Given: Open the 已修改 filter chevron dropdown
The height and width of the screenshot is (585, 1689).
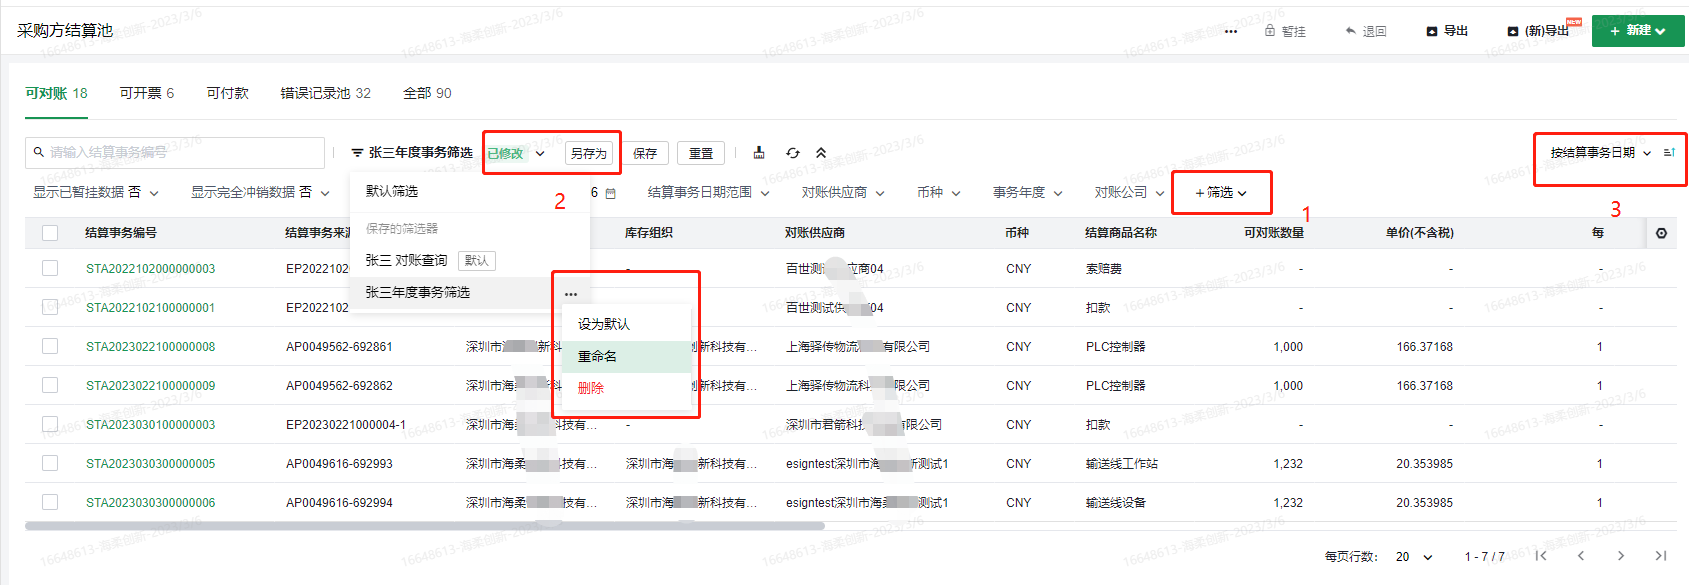Looking at the screenshot, I should (x=540, y=154).
